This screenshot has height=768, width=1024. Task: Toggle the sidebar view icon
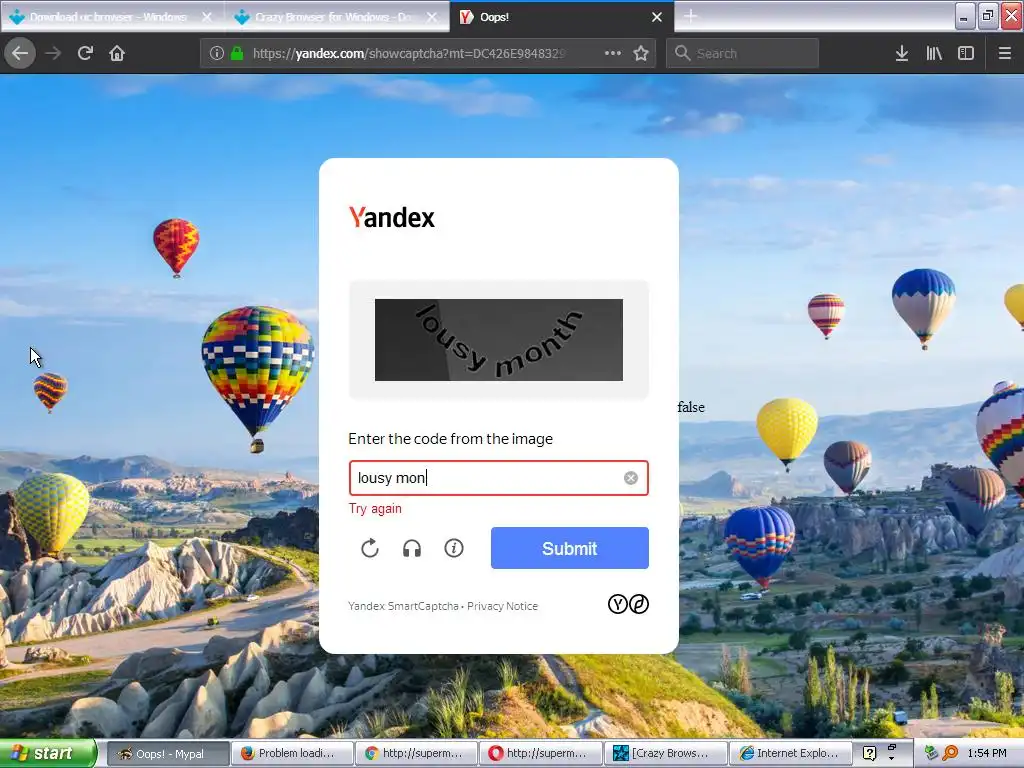click(966, 54)
